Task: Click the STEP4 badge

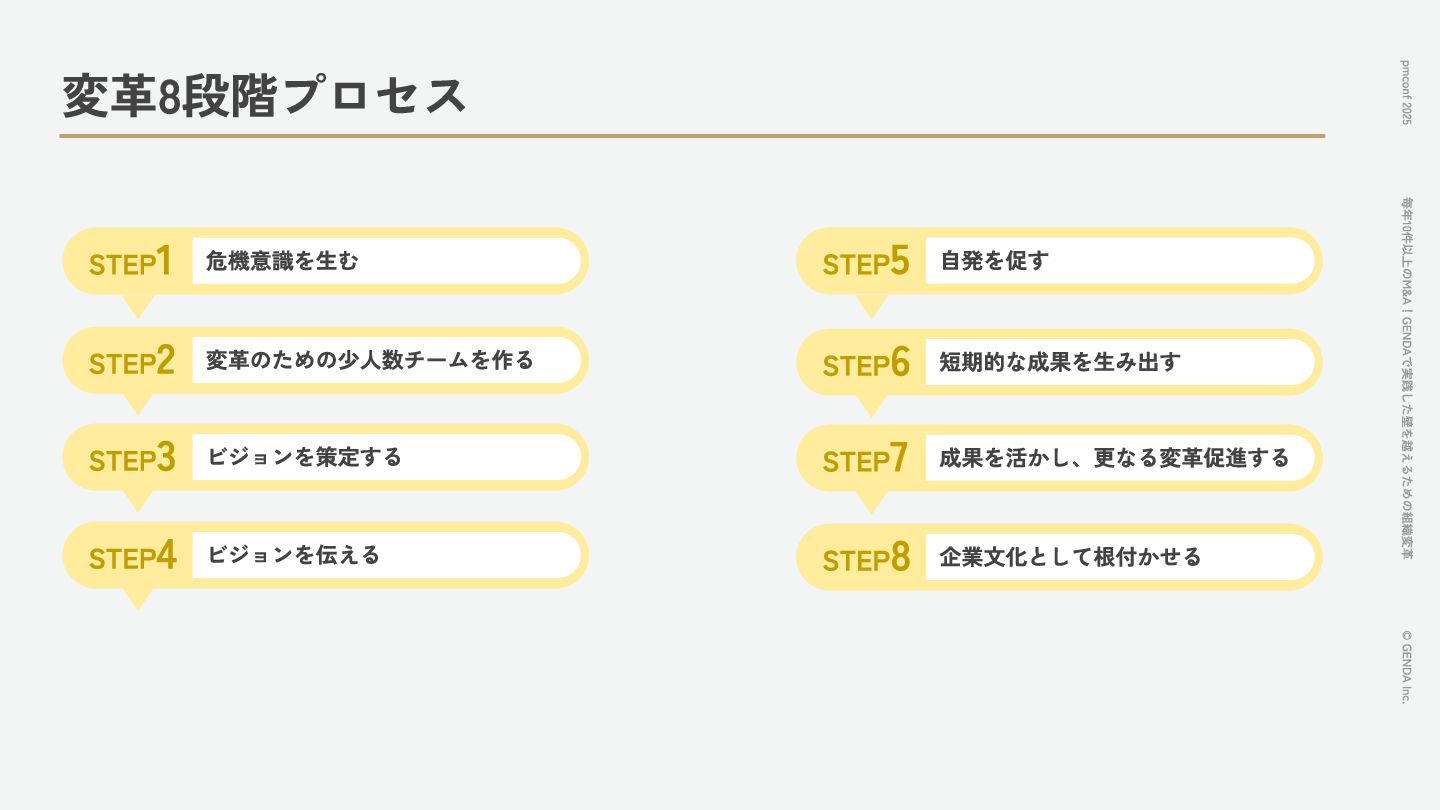Action: 132,556
